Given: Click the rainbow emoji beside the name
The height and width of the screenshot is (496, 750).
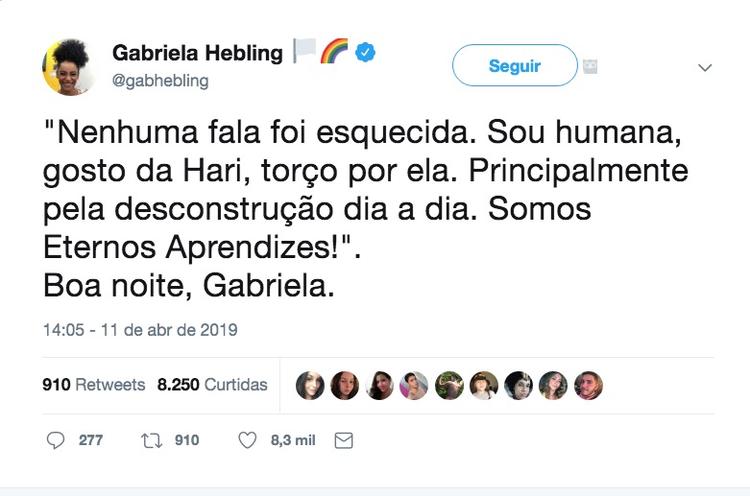Looking at the screenshot, I should (x=333, y=52).
